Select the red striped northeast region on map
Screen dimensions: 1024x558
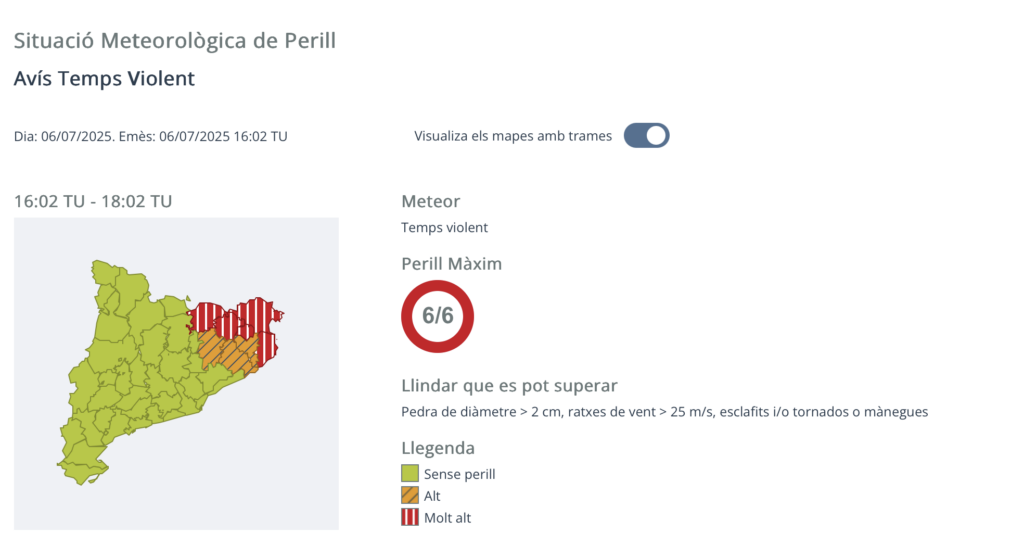point(256,317)
